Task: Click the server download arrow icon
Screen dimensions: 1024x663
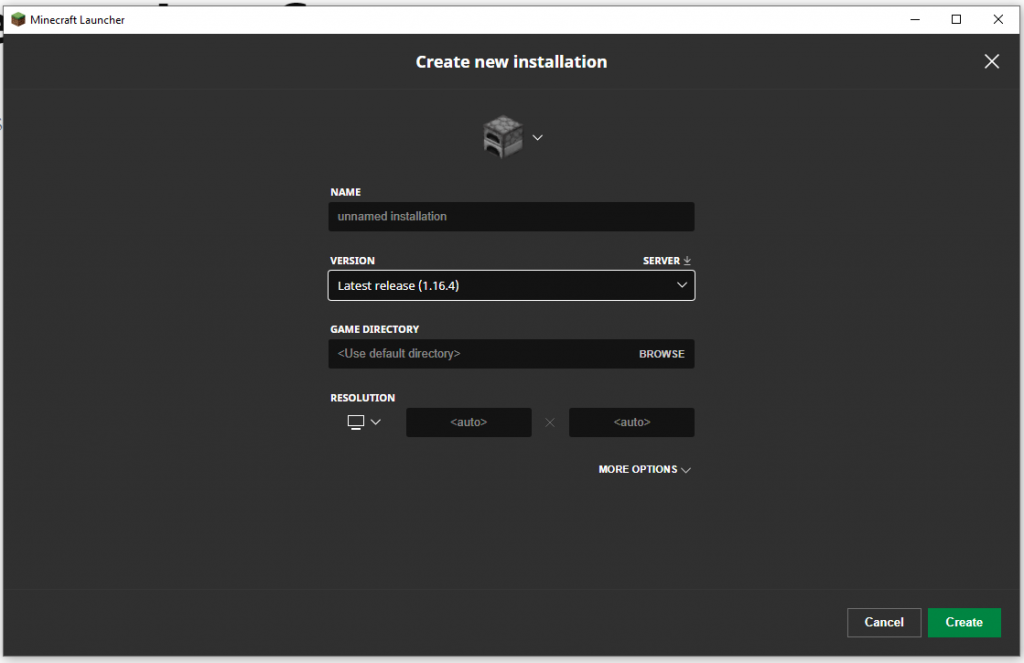Action: (x=687, y=261)
